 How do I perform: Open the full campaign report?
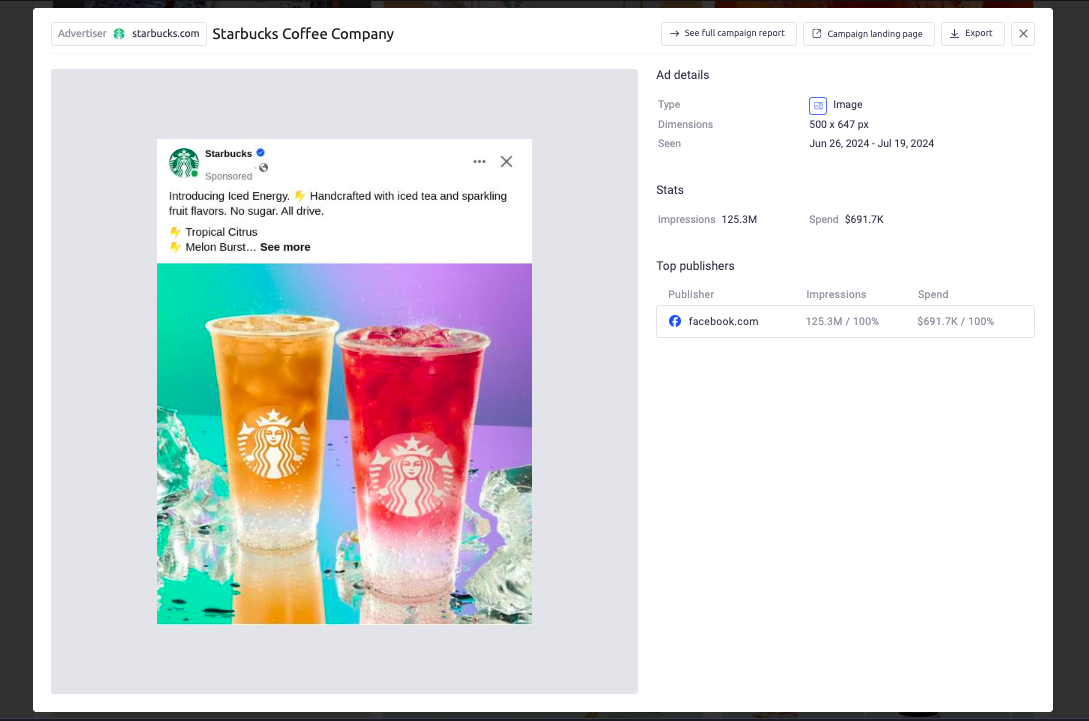[x=728, y=33]
